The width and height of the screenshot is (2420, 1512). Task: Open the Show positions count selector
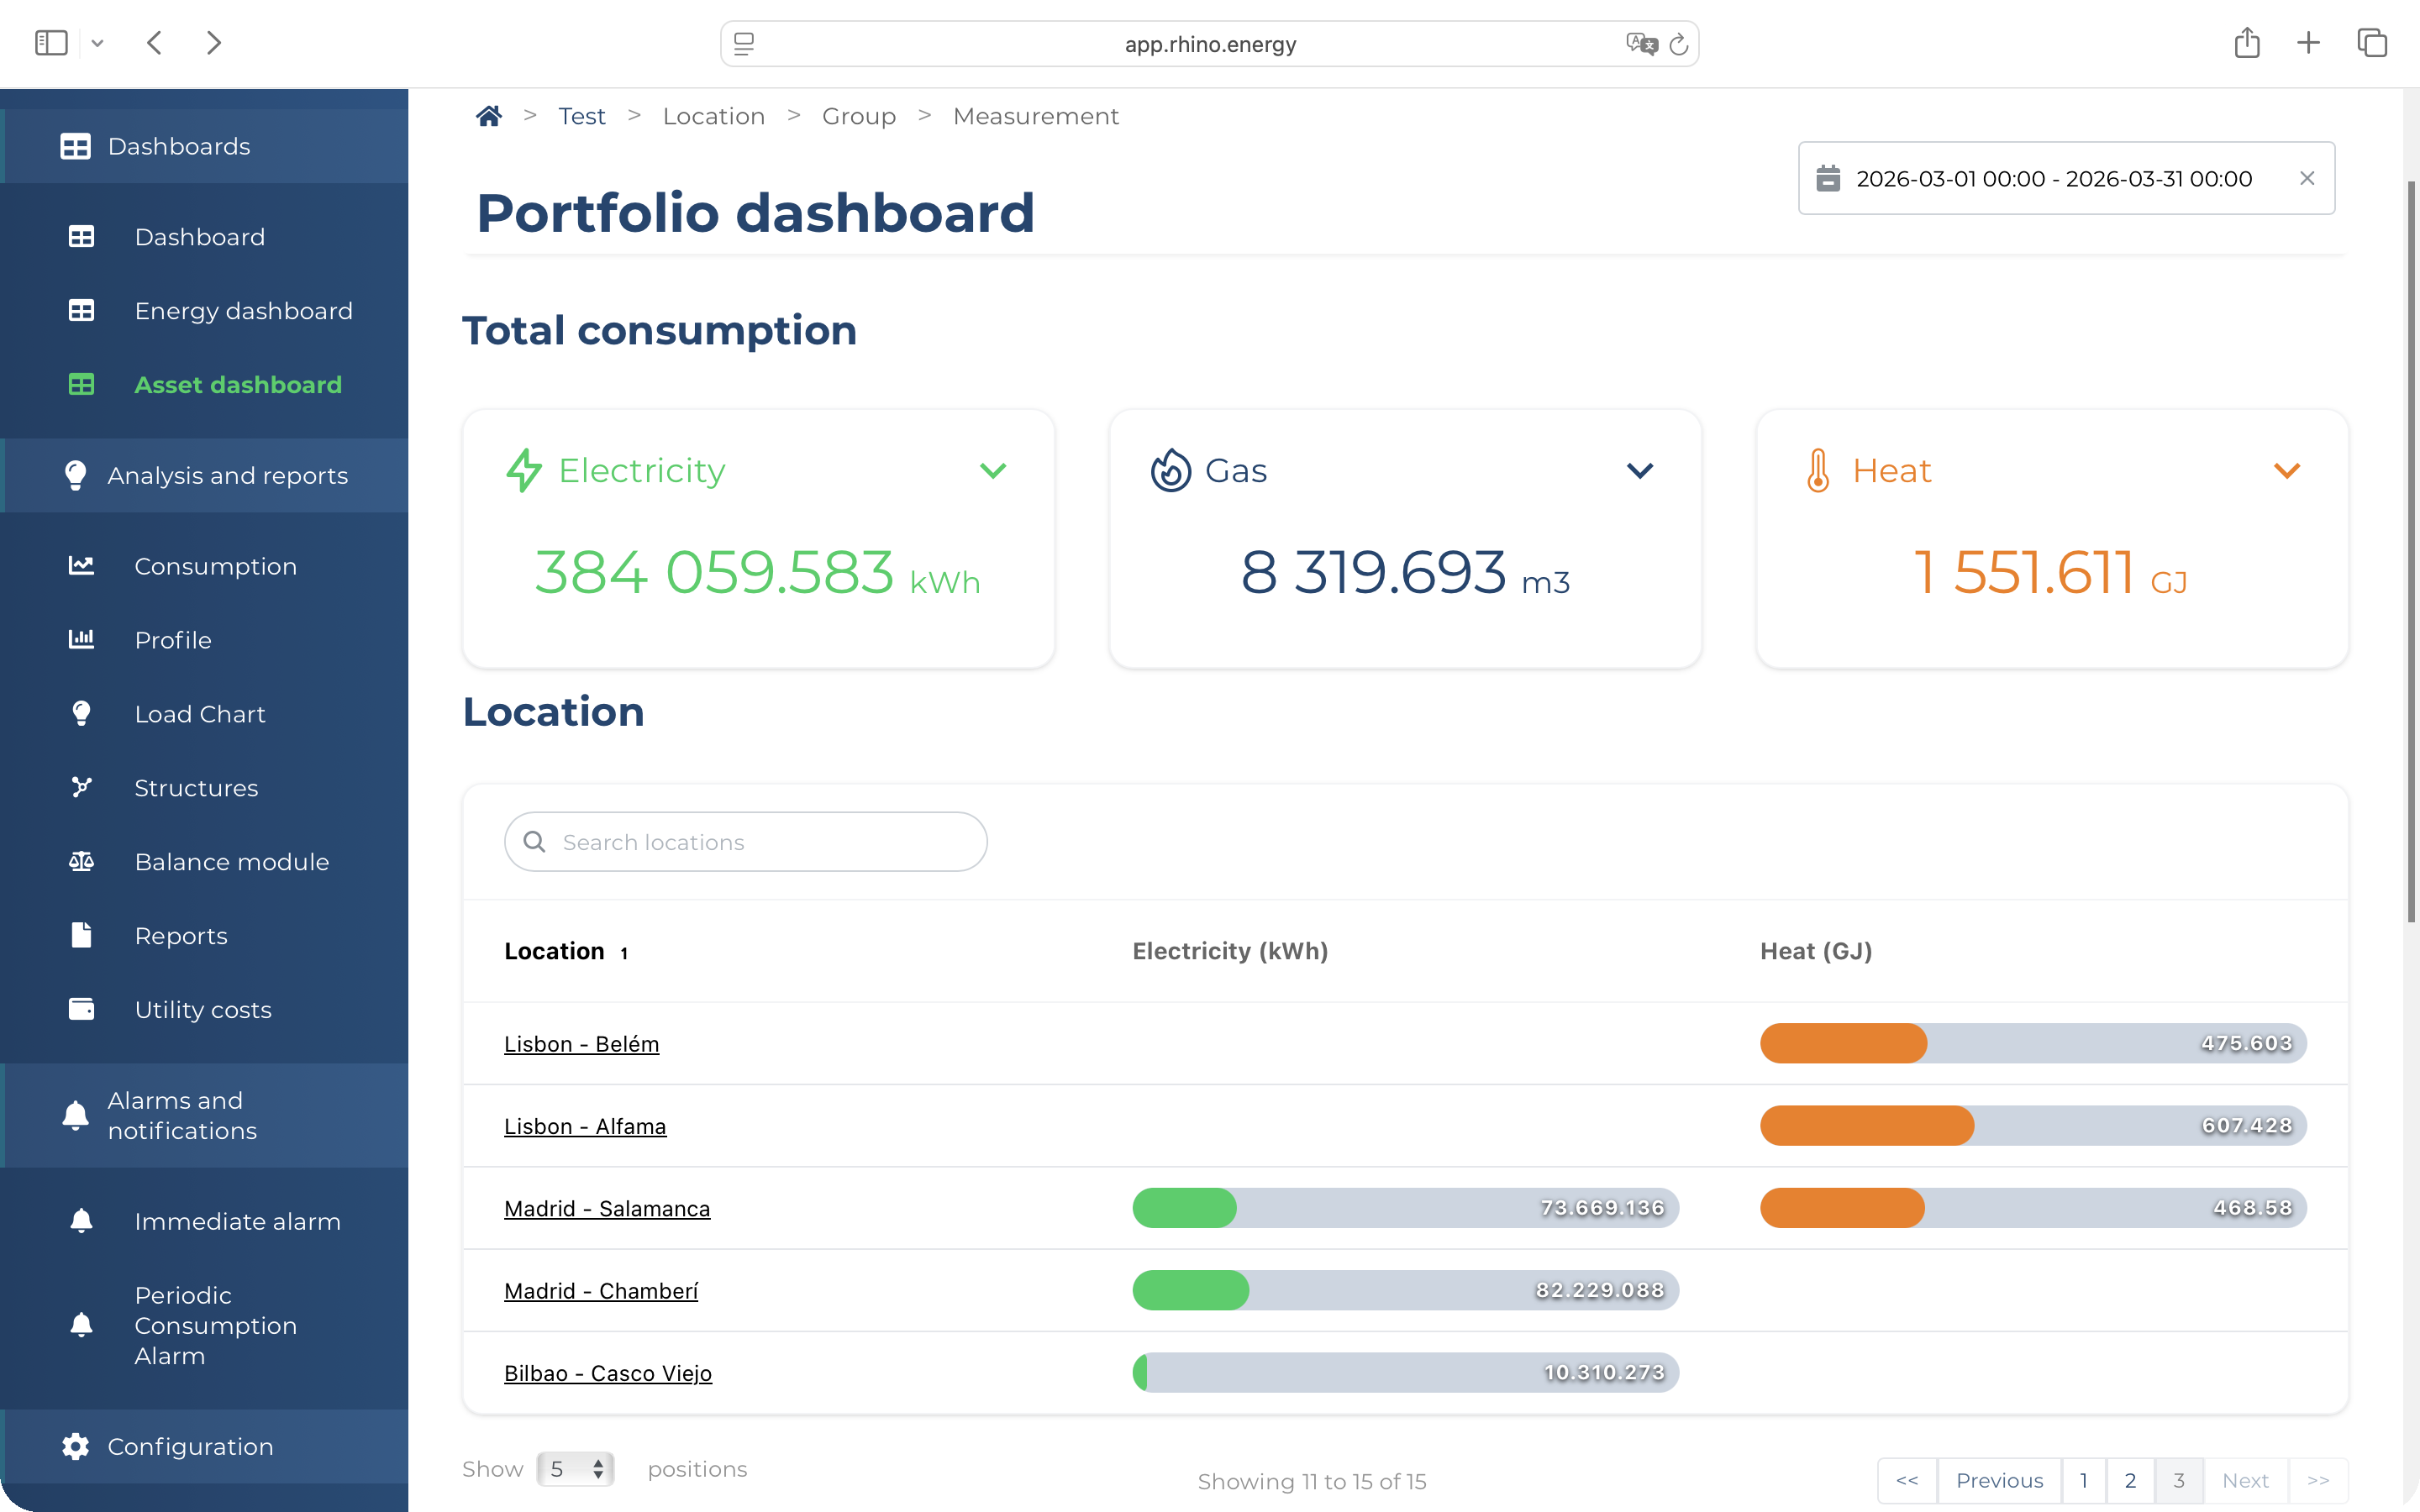[575, 1469]
